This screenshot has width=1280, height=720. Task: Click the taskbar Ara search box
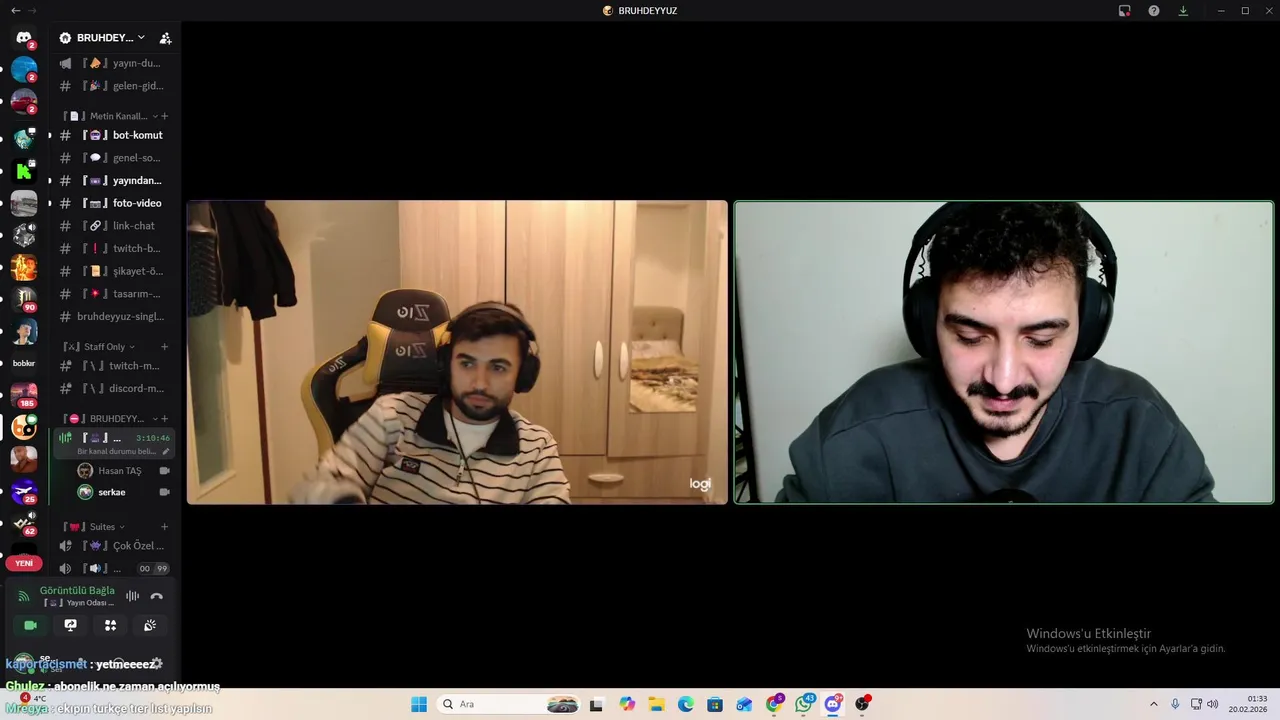pyautogui.click(x=510, y=704)
